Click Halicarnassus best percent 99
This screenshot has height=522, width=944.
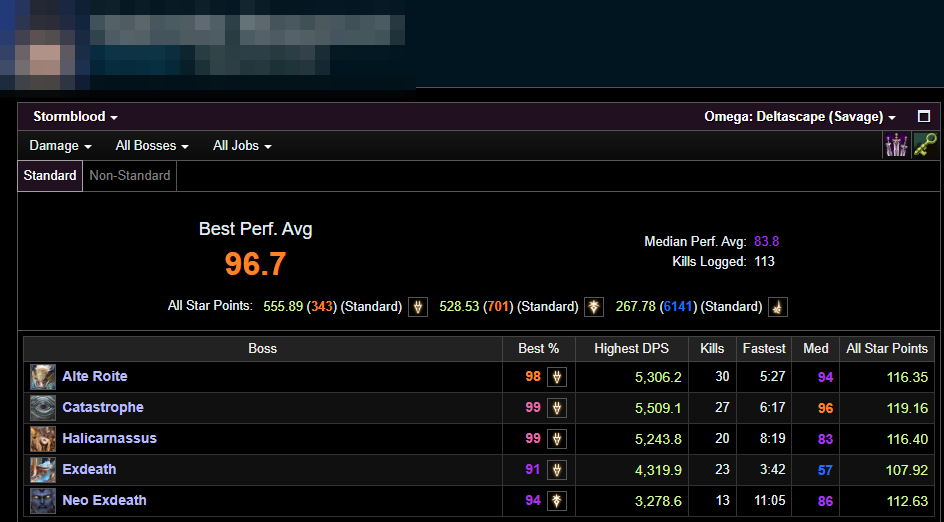click(x=533, y=438)
